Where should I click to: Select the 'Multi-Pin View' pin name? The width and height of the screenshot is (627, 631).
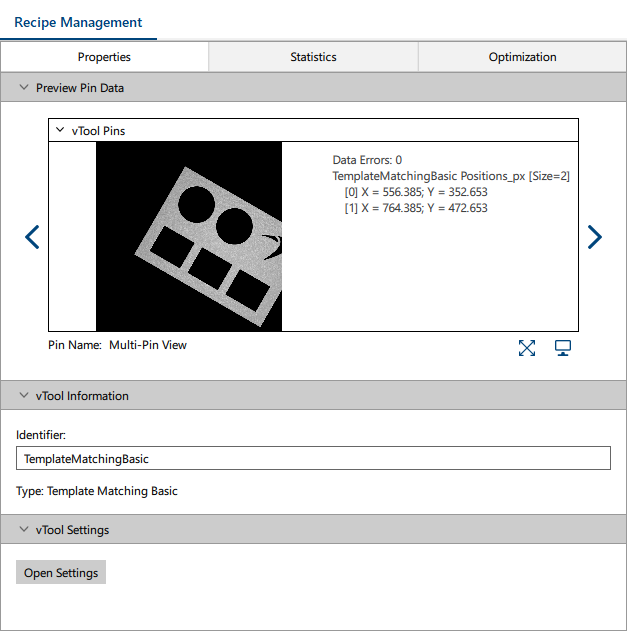[x=148, y=345]
